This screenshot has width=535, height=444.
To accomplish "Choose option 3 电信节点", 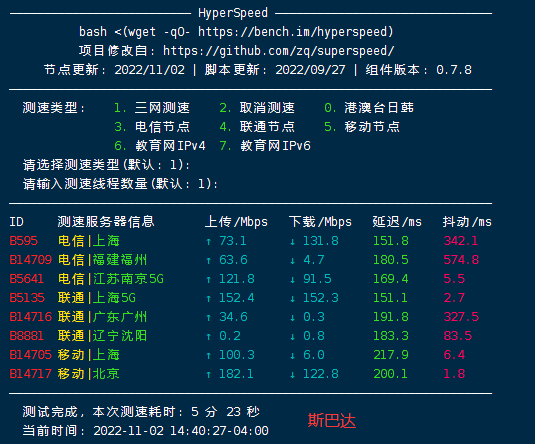I will pyautogui.click(x=152, y=127).
